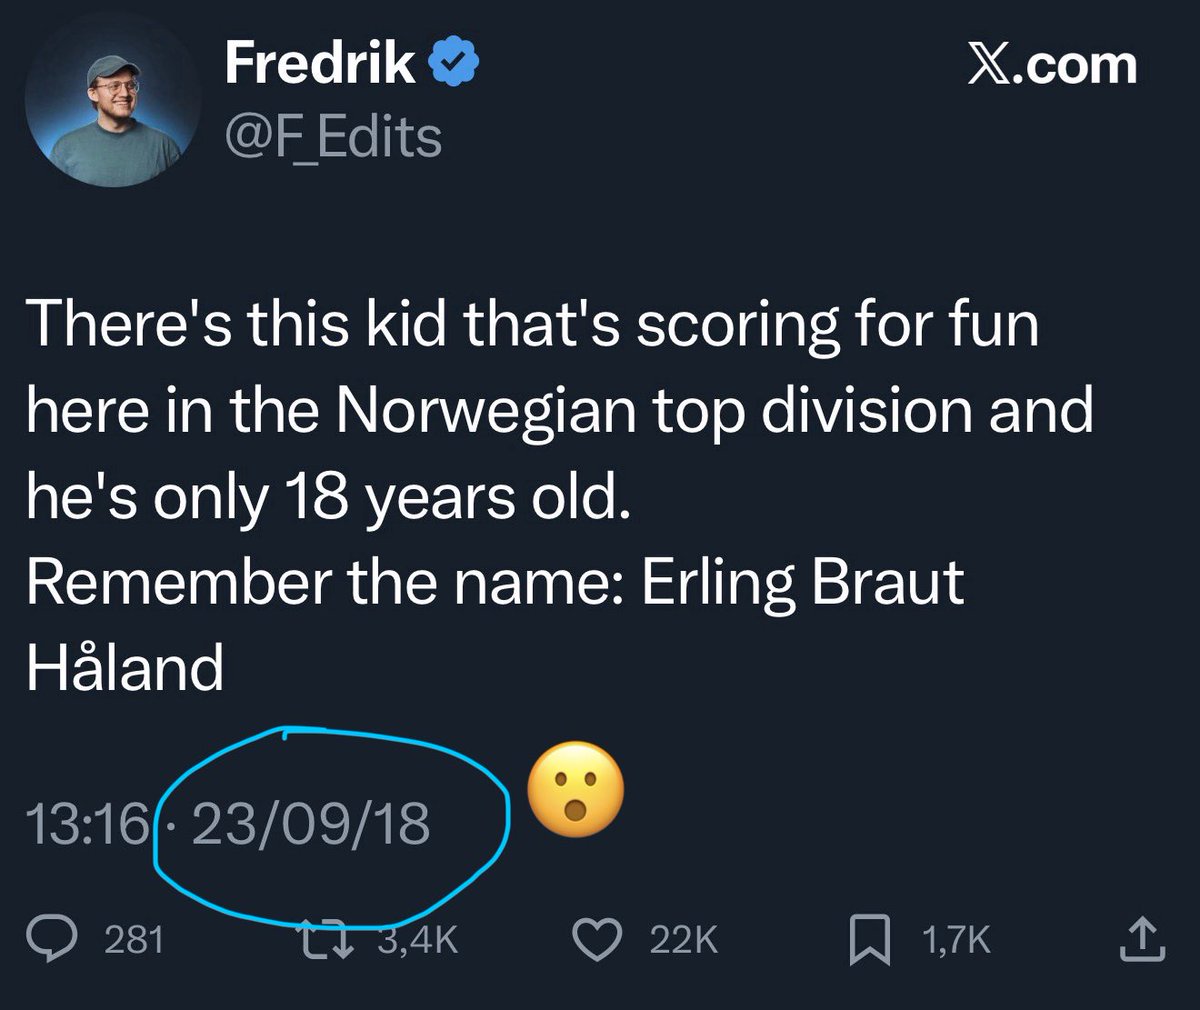The image size is (1200, 1010).
Task: Click the circled date 23/09/18
Action: point(310,825)
